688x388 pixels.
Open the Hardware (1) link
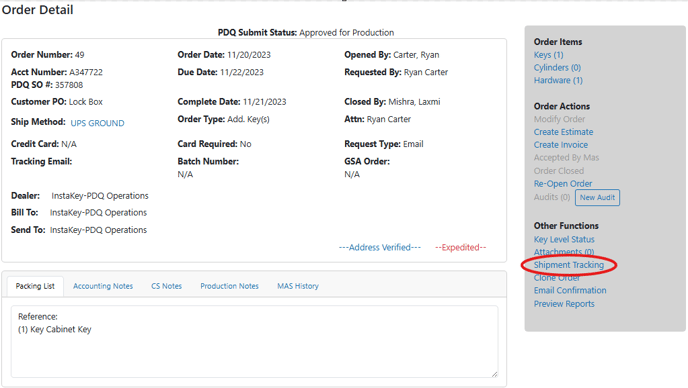558,80
